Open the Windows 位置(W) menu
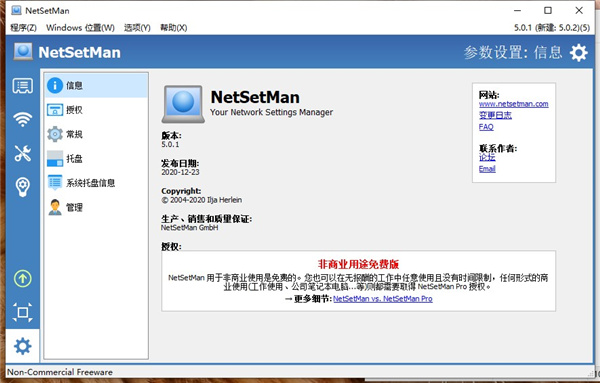This screenshot has height=383, width=600. 80,28
